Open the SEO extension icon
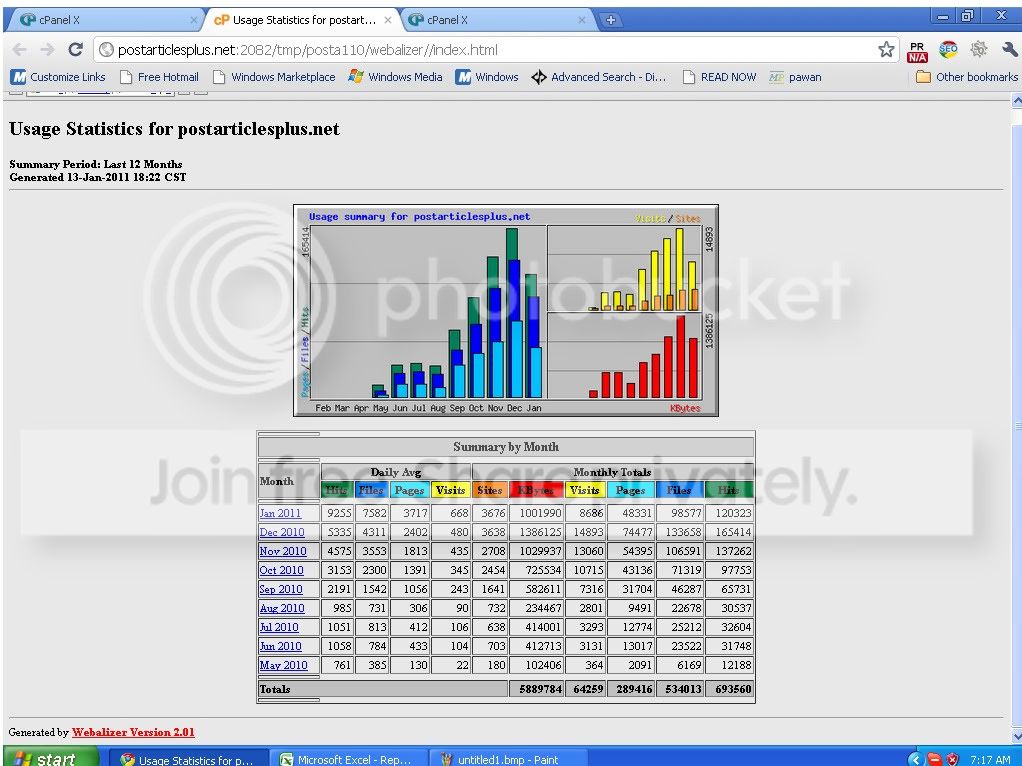The width and height of the screenshot is (1022, 766). [x=948, y=50]
